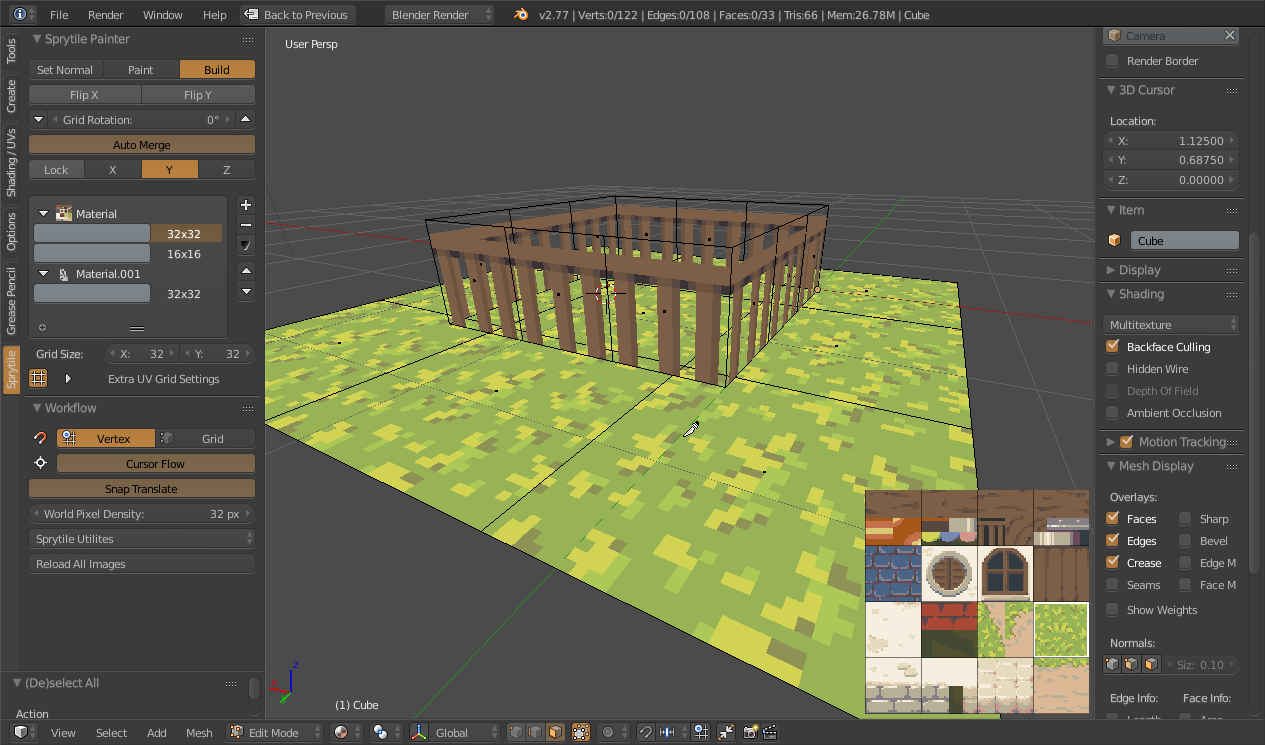Click the move up arrow beside material list
The width and height of the screenshot is (1265, 745).
(x=246, y=271)
